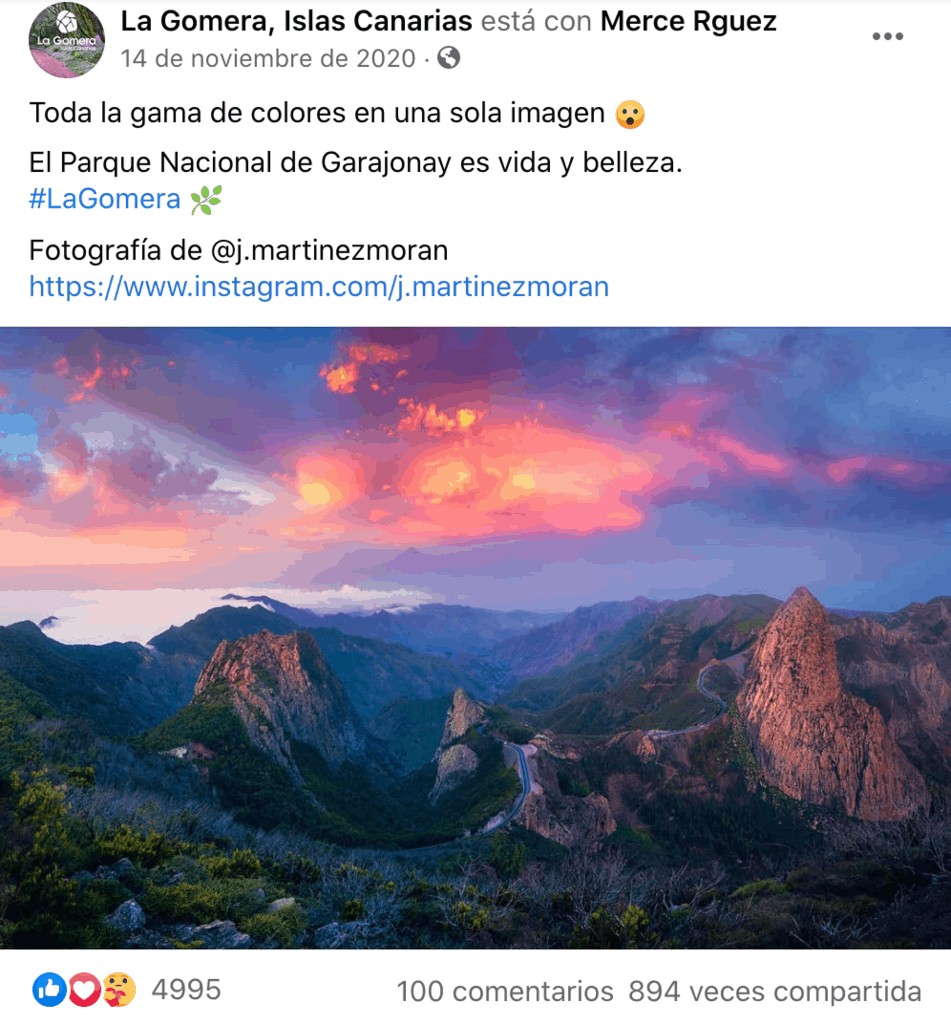
Task: Open Merce Rguez tagged profile
Action: [688, 21]
